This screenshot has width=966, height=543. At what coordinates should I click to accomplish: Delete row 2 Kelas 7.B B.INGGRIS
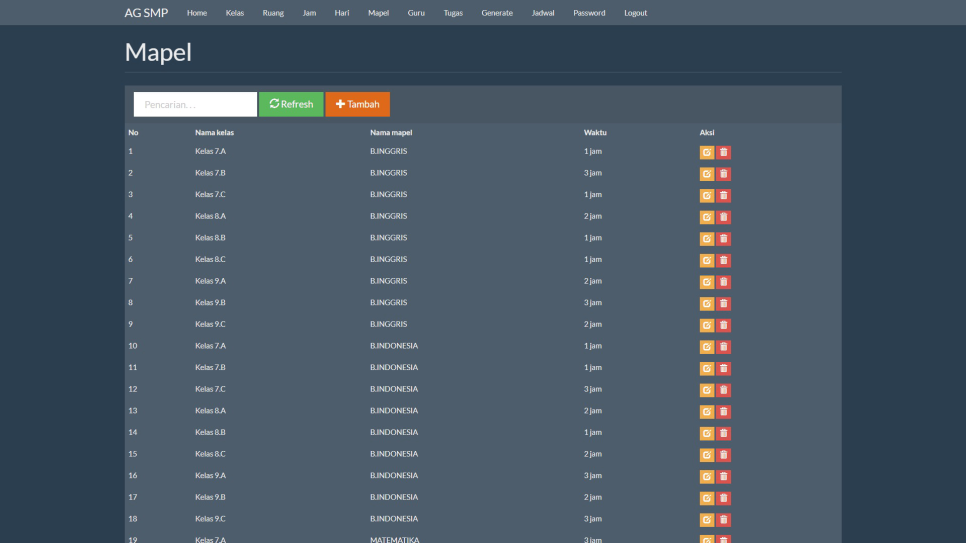coord(724,174)
